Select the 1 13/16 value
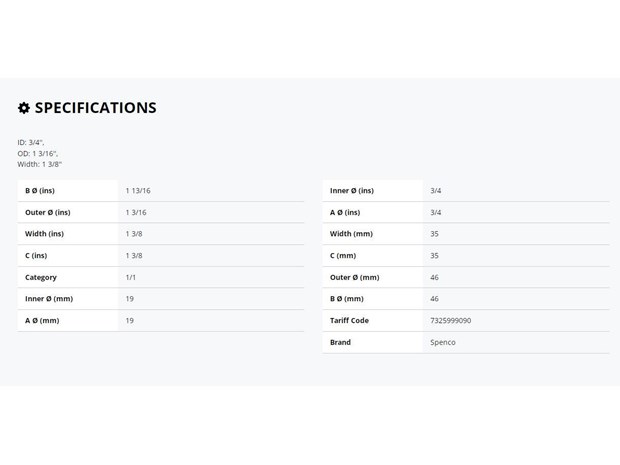 (x=138, y=191)
